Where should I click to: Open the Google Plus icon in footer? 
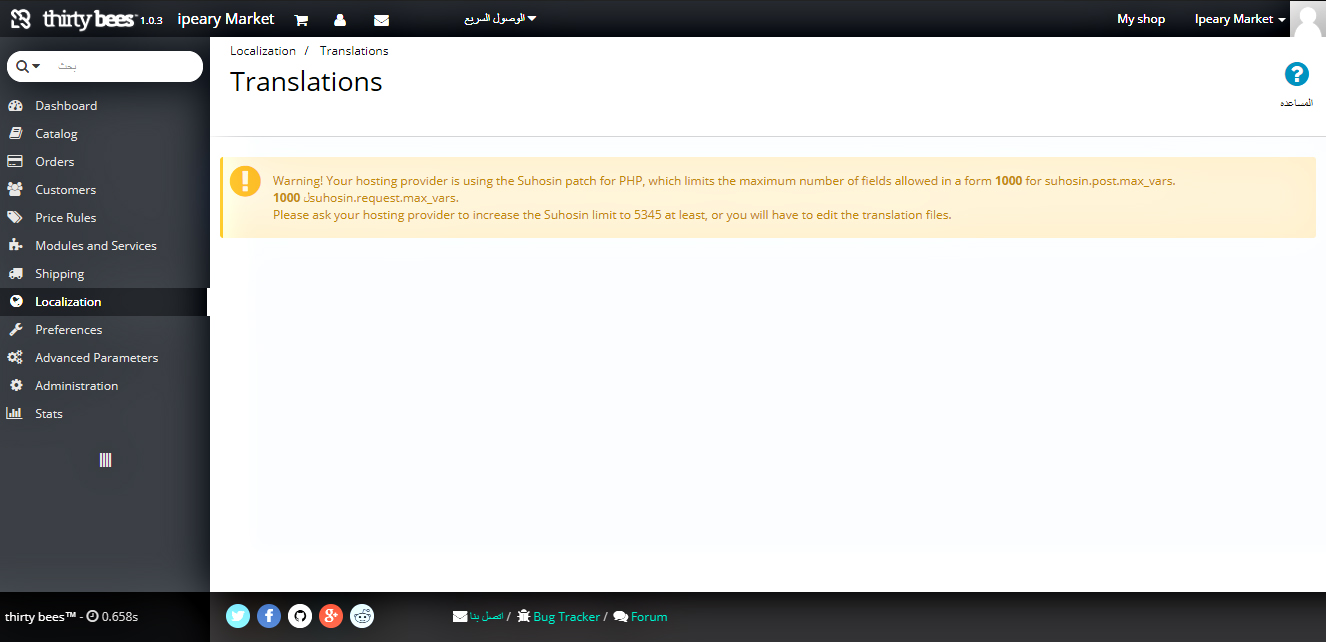coord(331,616)
